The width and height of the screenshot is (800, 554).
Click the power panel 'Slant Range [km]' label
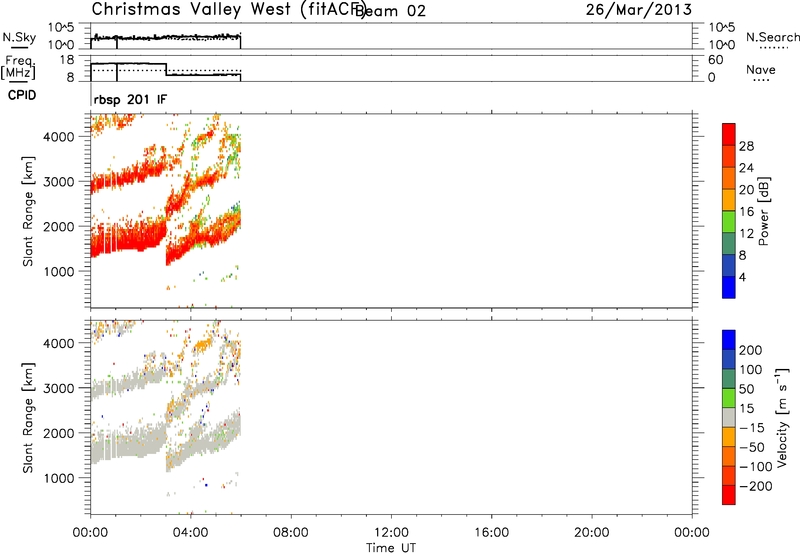pyautogui.click(x=28, y=211)
